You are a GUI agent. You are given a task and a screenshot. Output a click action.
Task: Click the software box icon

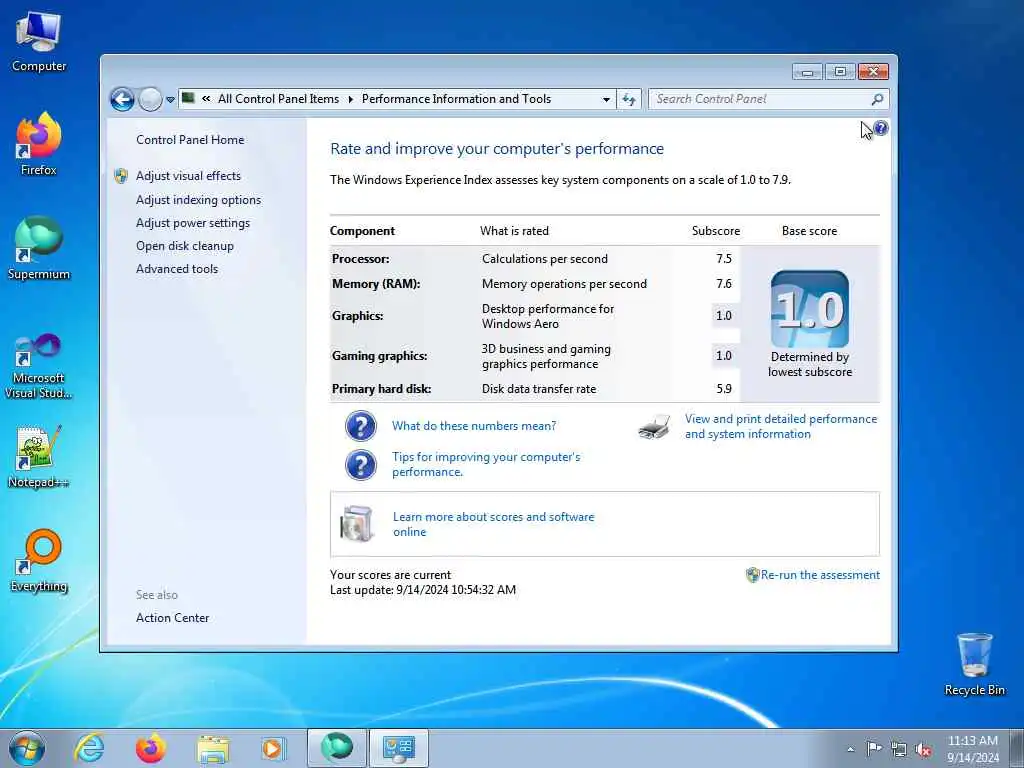pos(357,524)
